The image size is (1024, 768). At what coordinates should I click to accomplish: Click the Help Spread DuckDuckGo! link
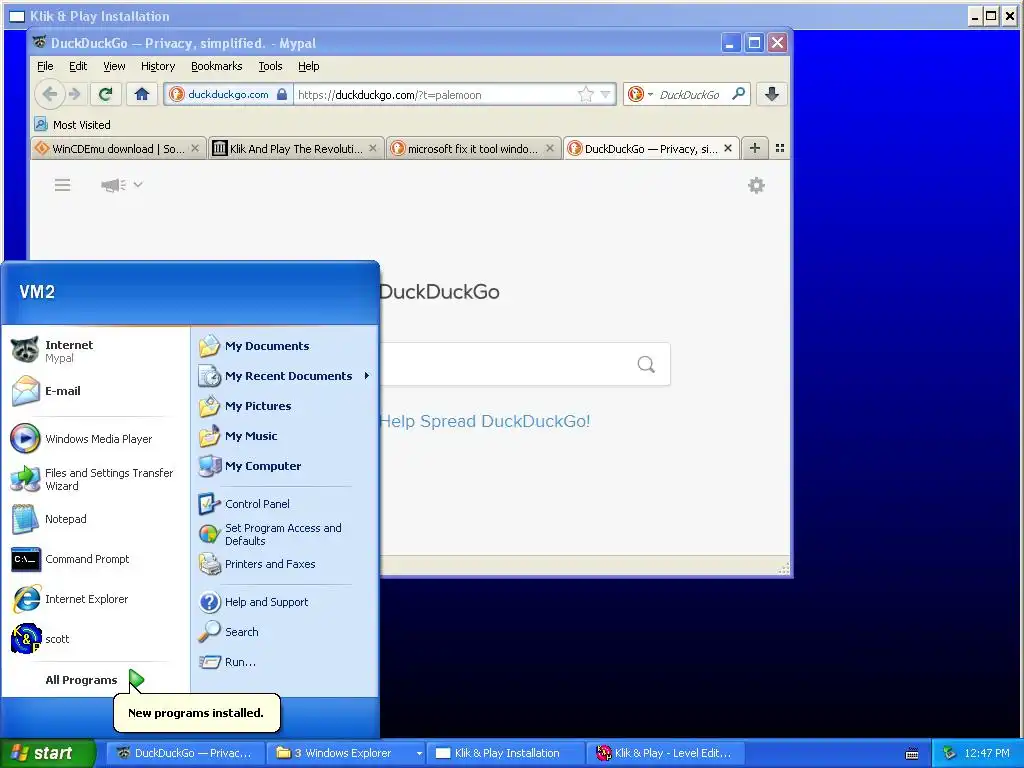485,421
